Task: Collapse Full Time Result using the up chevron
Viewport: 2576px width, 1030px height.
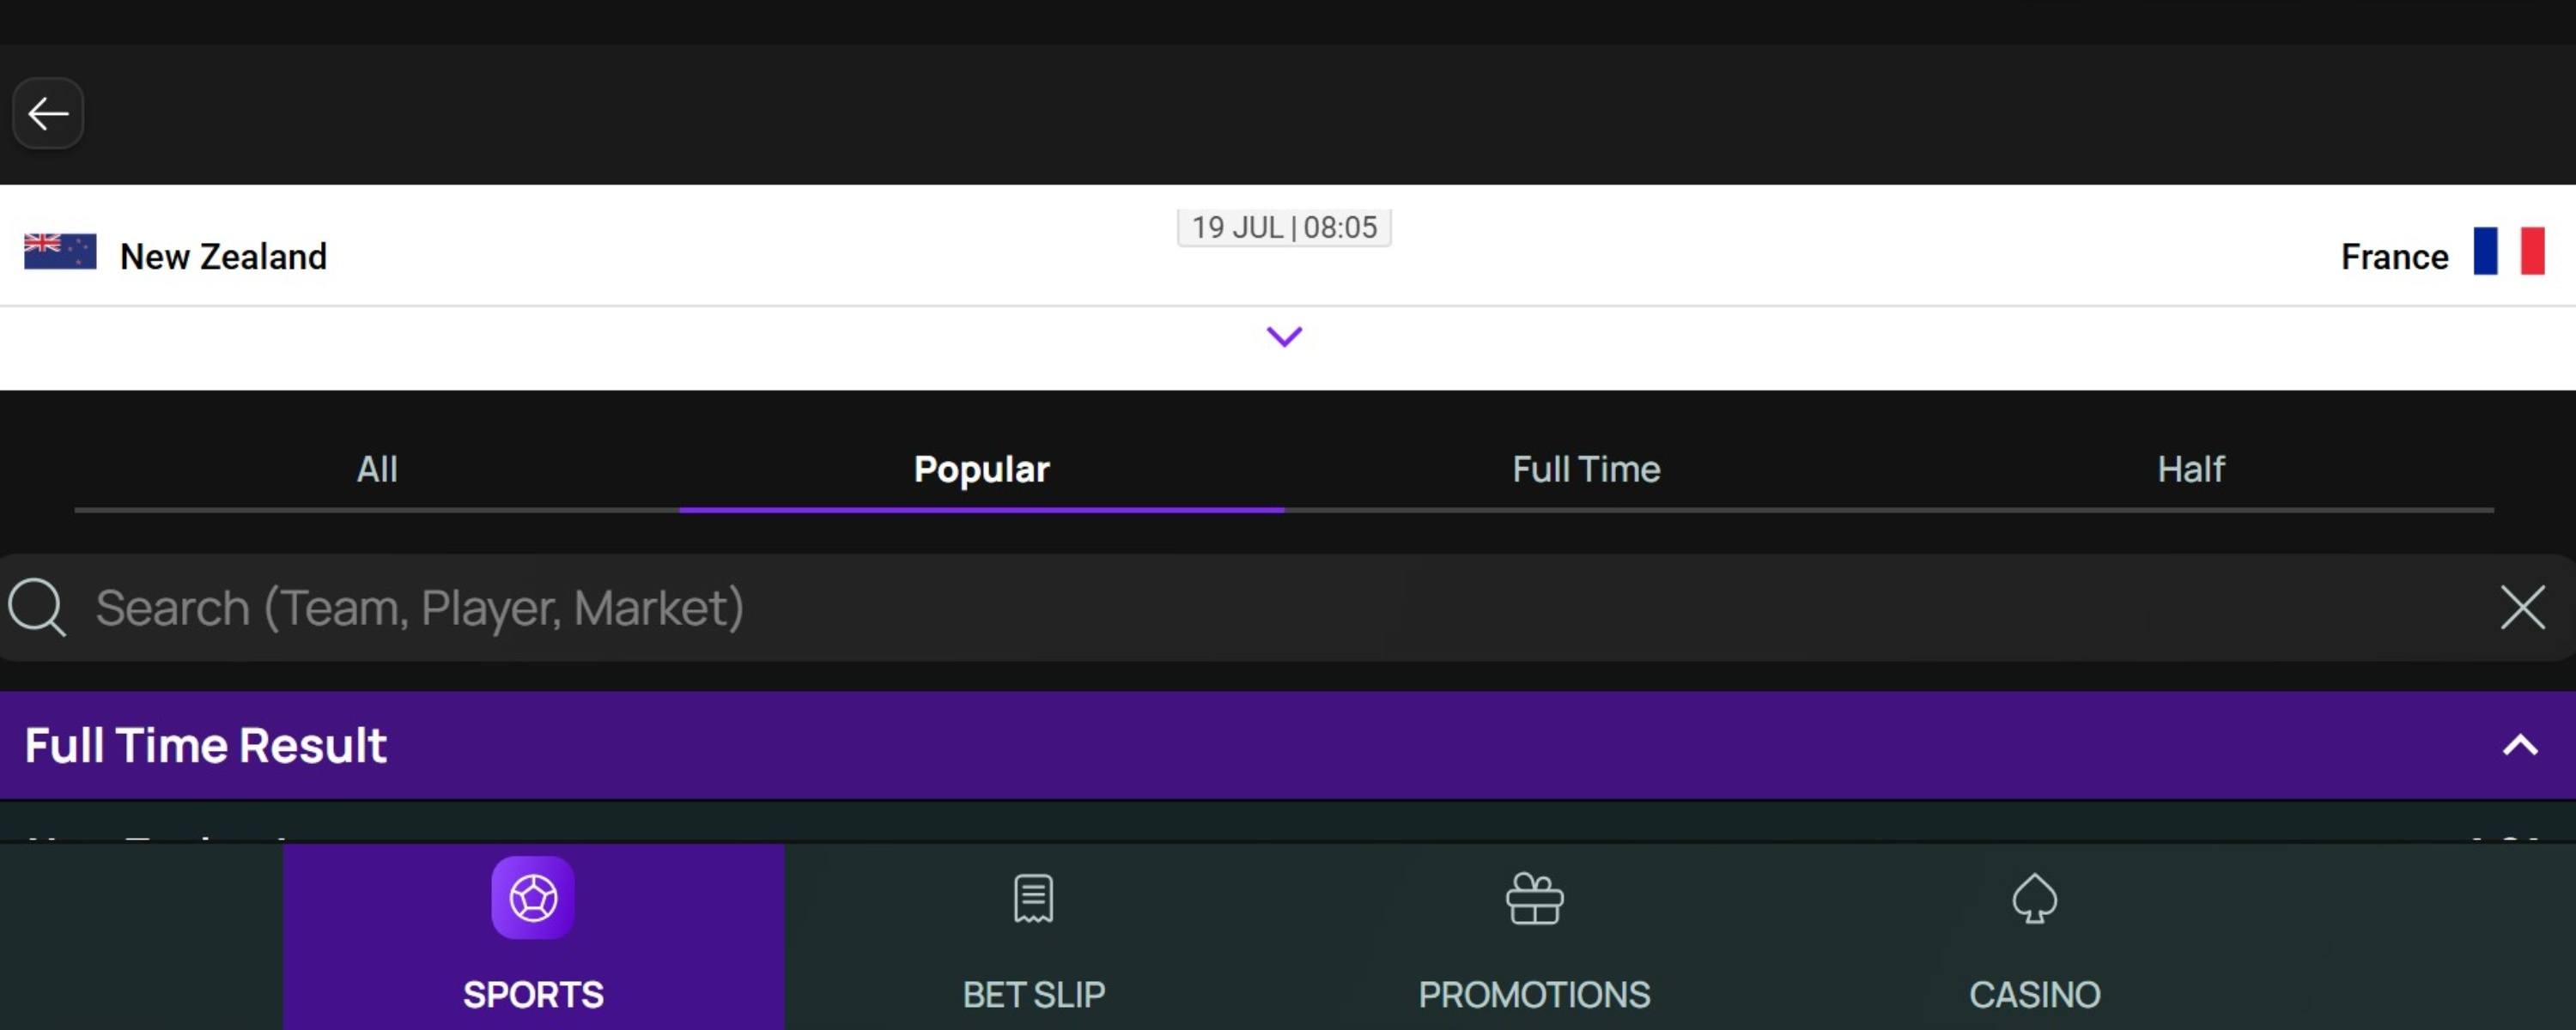Action: pyautogui.click(x=2519, y=745)
